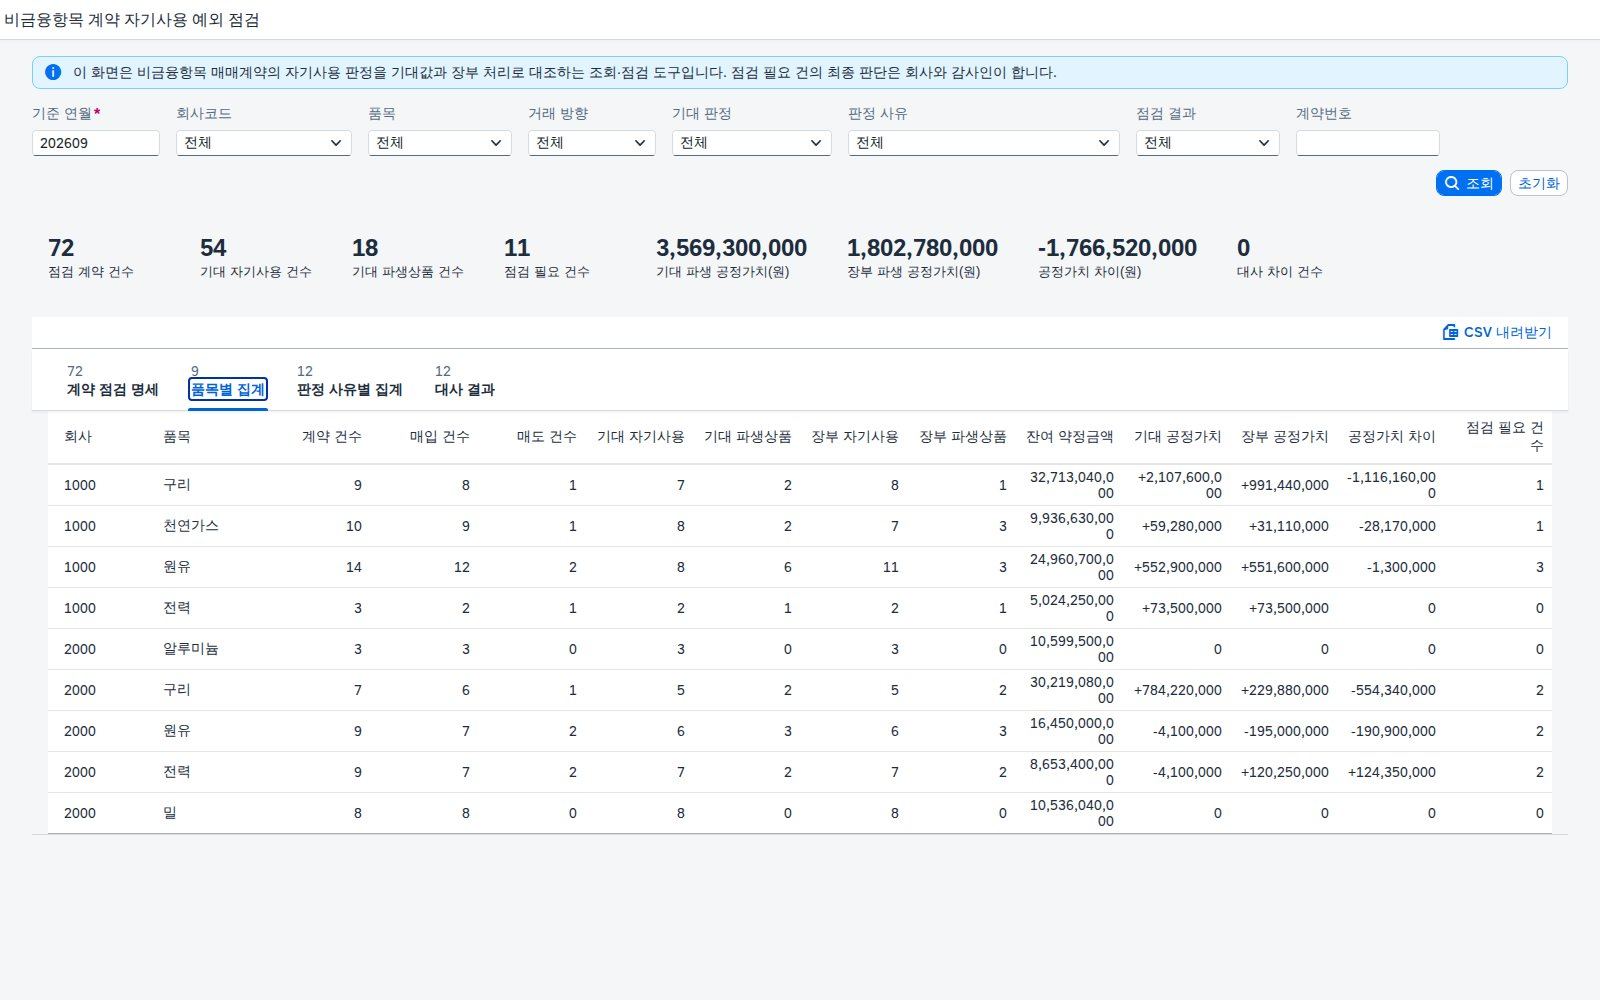Click the 밀 row cell
Image resolution: width=1600 pixels, height=1000 pixels.
click(x=170, y=813)
